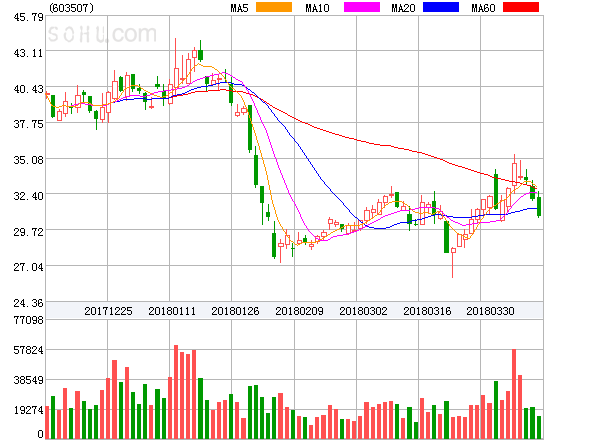Click the 24.36 price axis label
The width and height of the screenshot is (600, 440).
tap(28, 303)
